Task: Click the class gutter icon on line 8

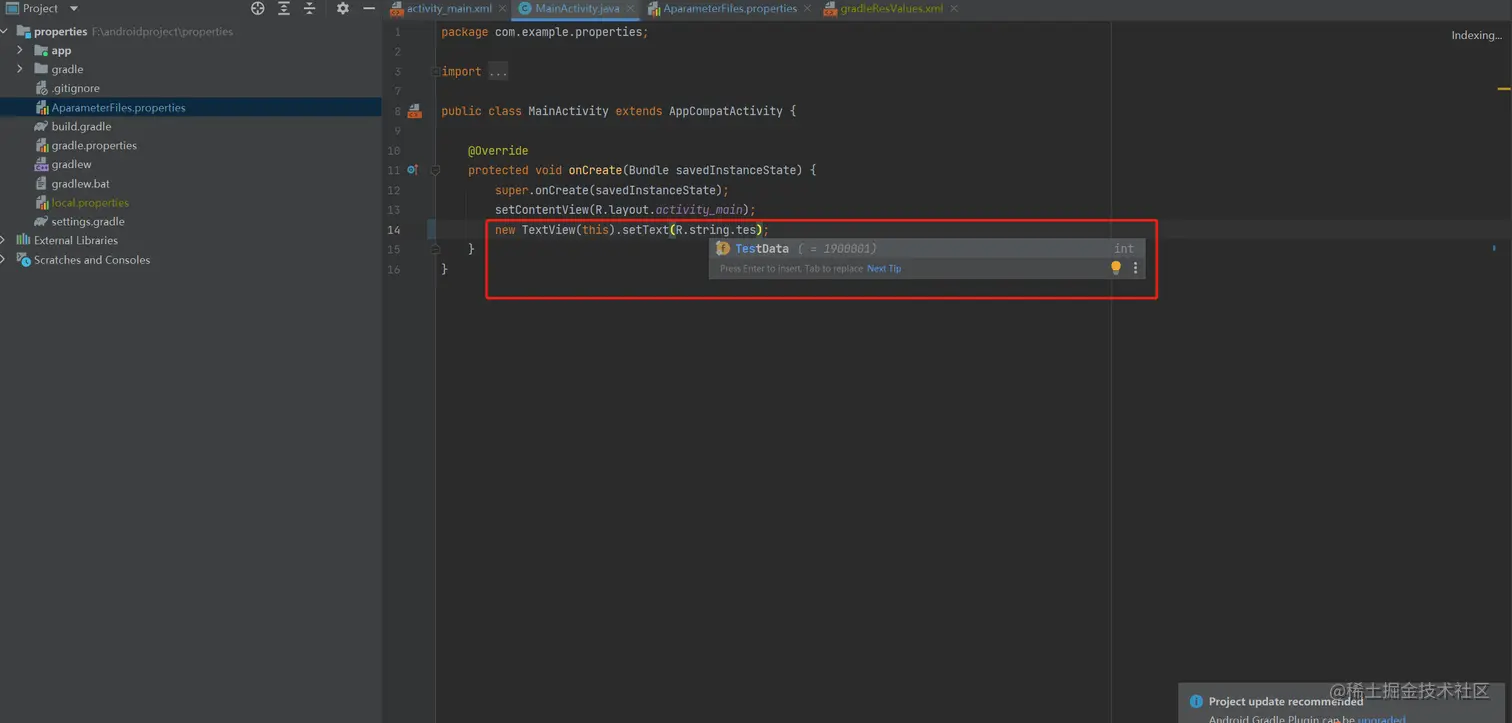Action: 415,111
